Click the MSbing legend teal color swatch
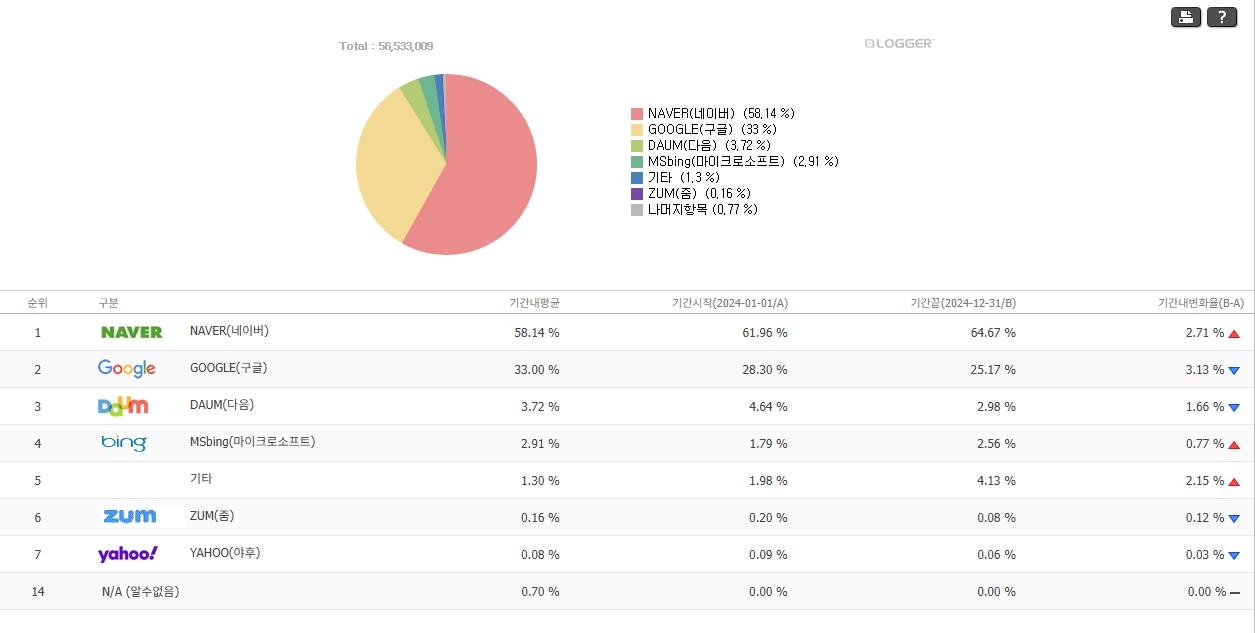Screen dimensions: 1255x633 pyautogui.click(x=637, y=162)
